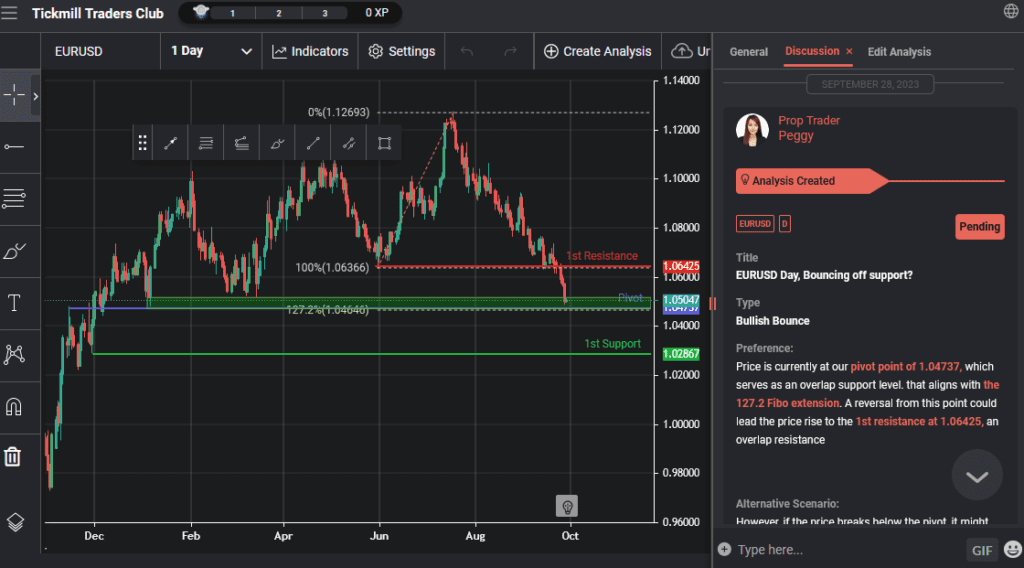This screenshot has width=1024, height=568.
Task: Click the trend line icon in floating toolbar
Action: coord(170,143)
